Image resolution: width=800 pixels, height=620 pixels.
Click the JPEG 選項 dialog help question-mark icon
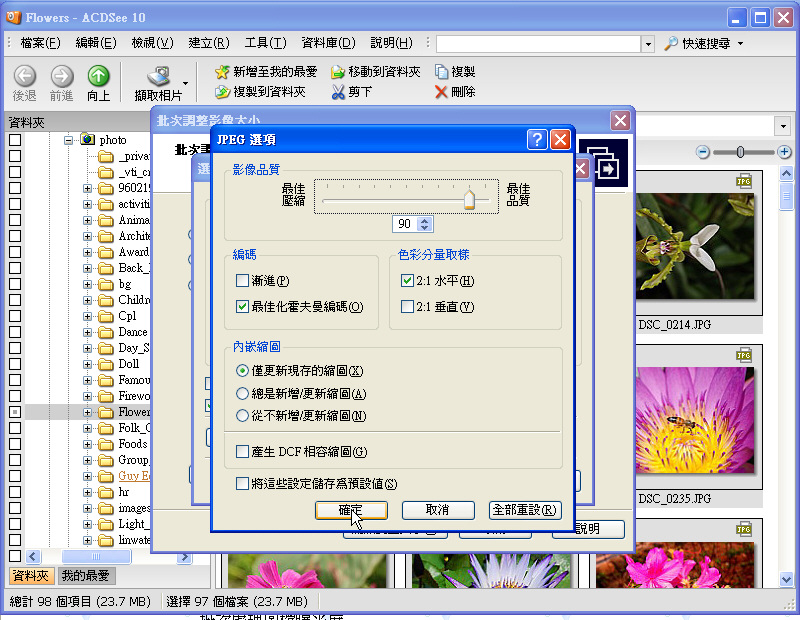point(537,140)
